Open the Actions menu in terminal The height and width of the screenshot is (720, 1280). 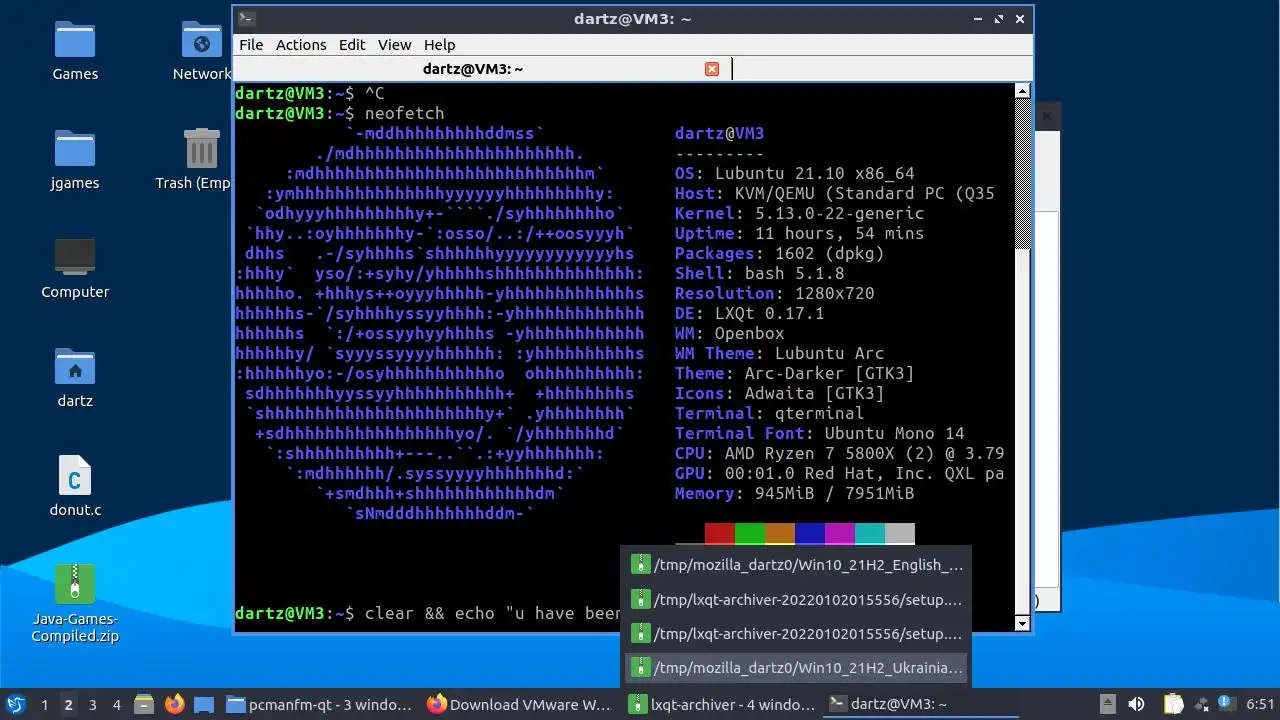click(301, 45)
